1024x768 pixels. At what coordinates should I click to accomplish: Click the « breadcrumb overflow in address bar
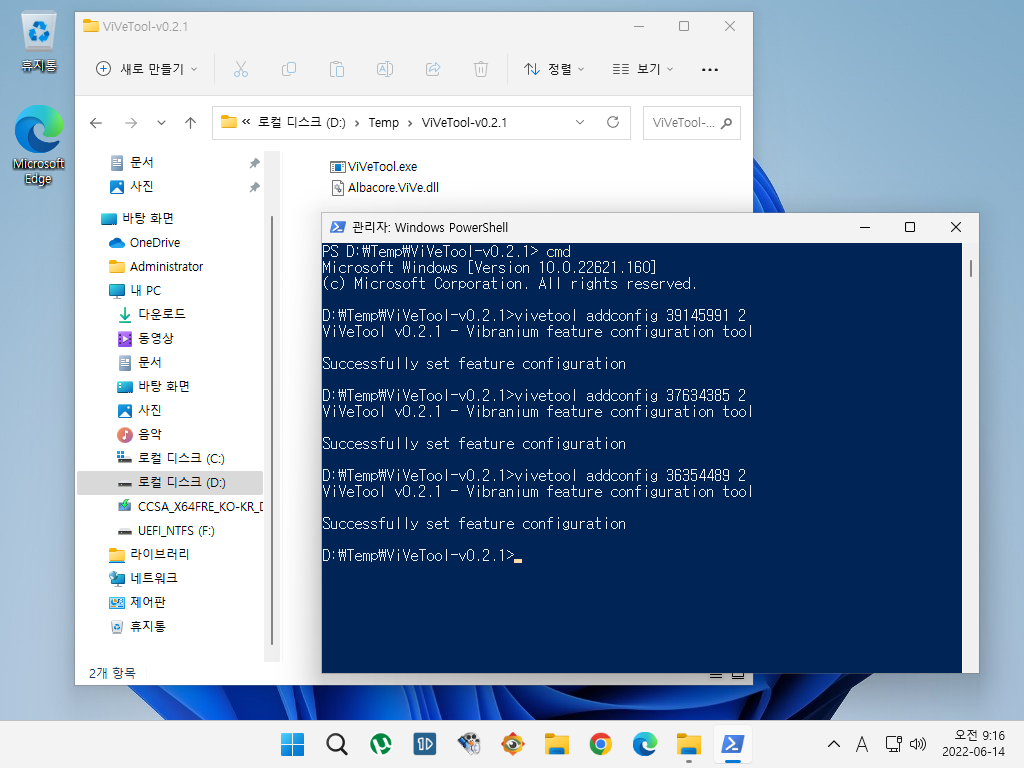click(x=246, y=122)
